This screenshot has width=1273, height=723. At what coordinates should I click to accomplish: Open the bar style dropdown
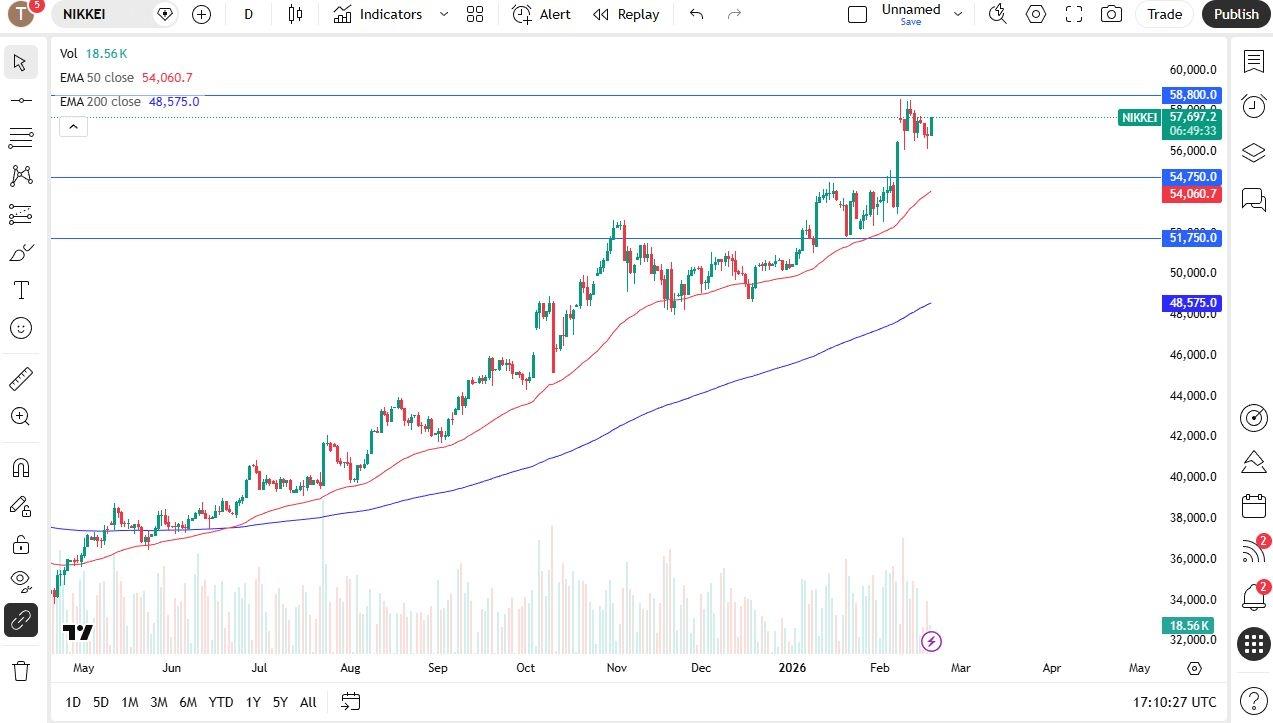pyautogui.click(x=296, y=14)
